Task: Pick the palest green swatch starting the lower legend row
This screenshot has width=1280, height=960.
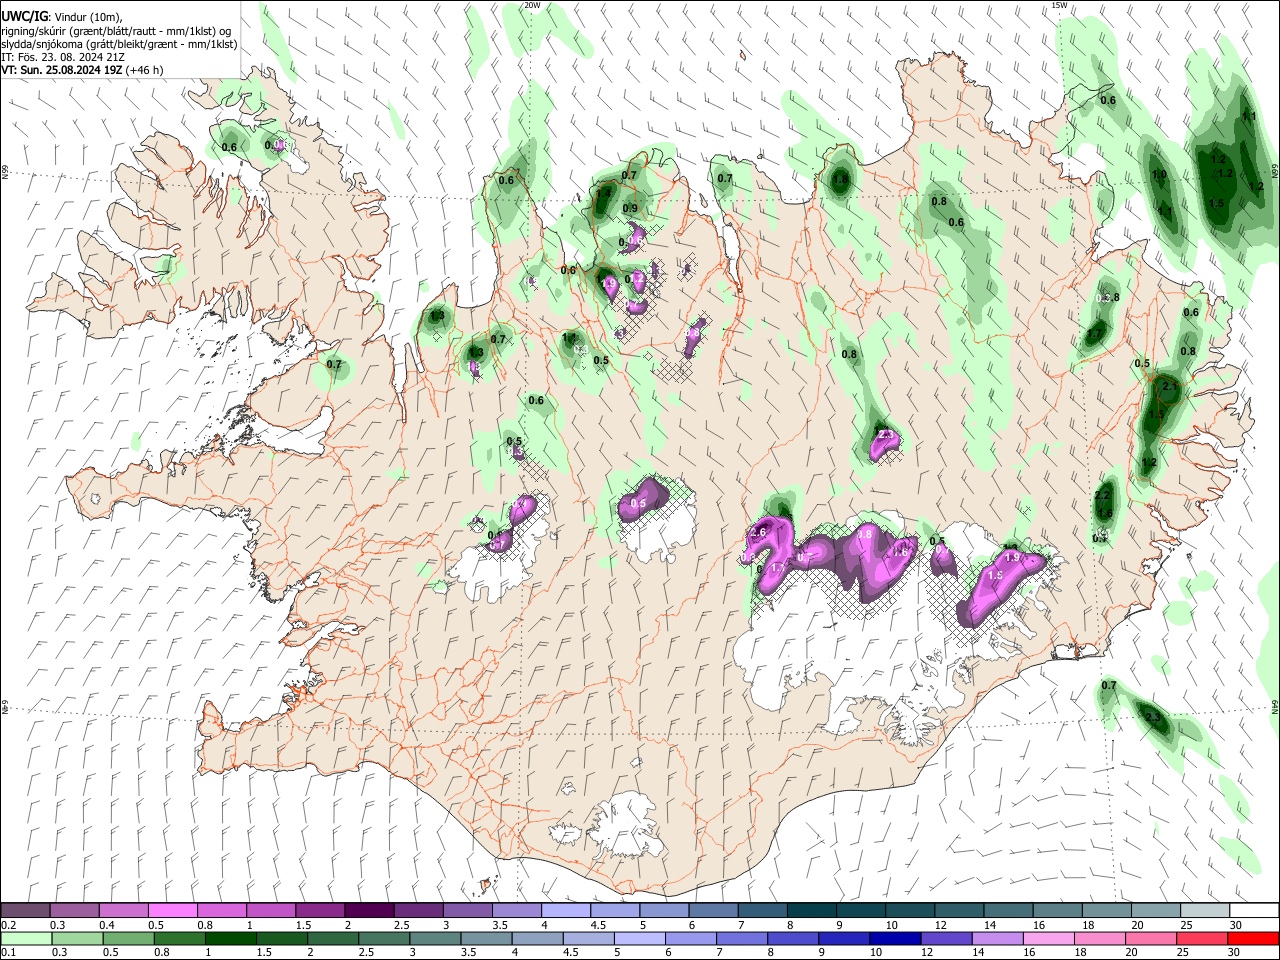Action: point(26,938)
